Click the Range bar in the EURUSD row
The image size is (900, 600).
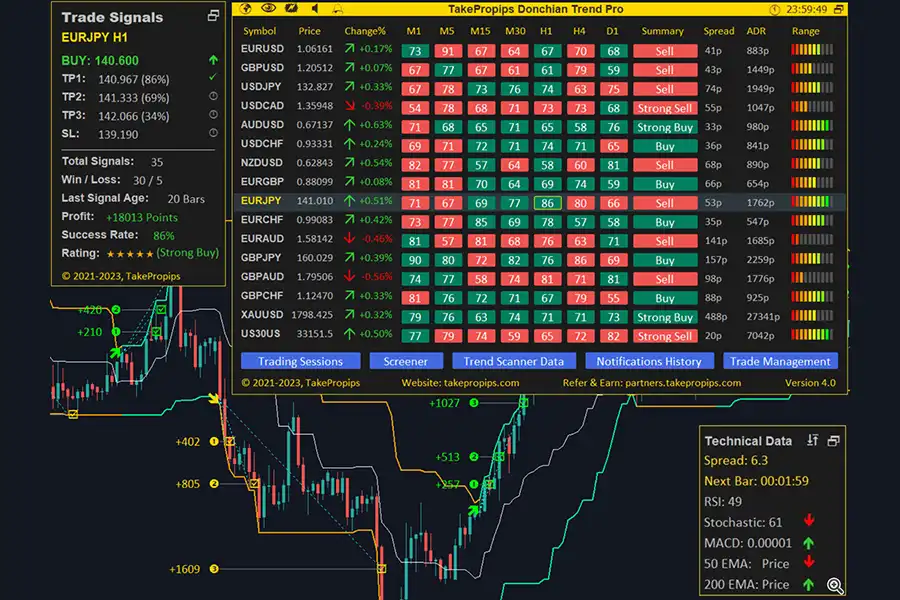tap(812, 50)
